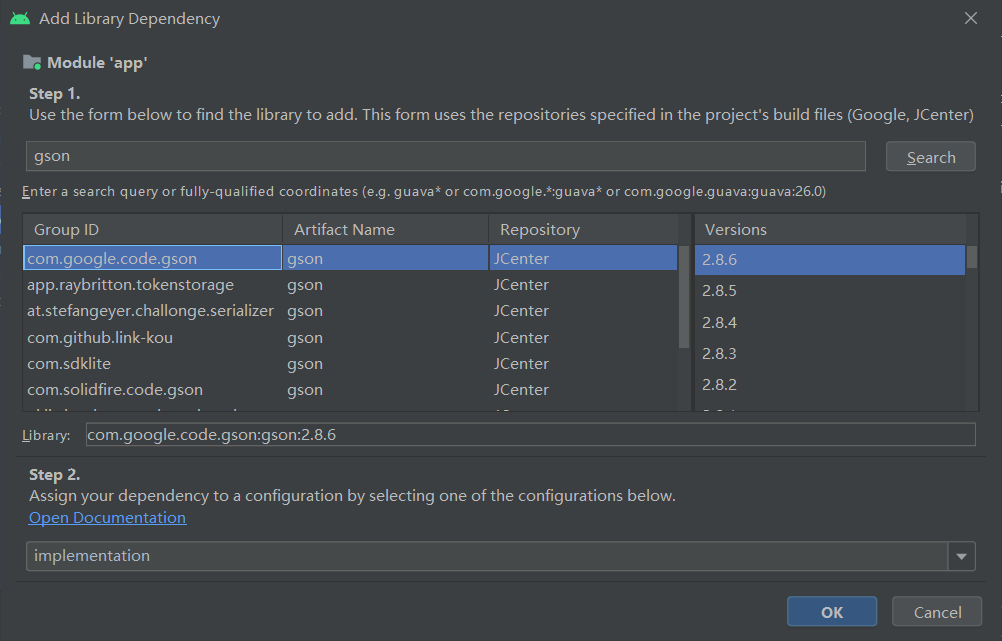Choose version 2.8.5

[829, 291]
